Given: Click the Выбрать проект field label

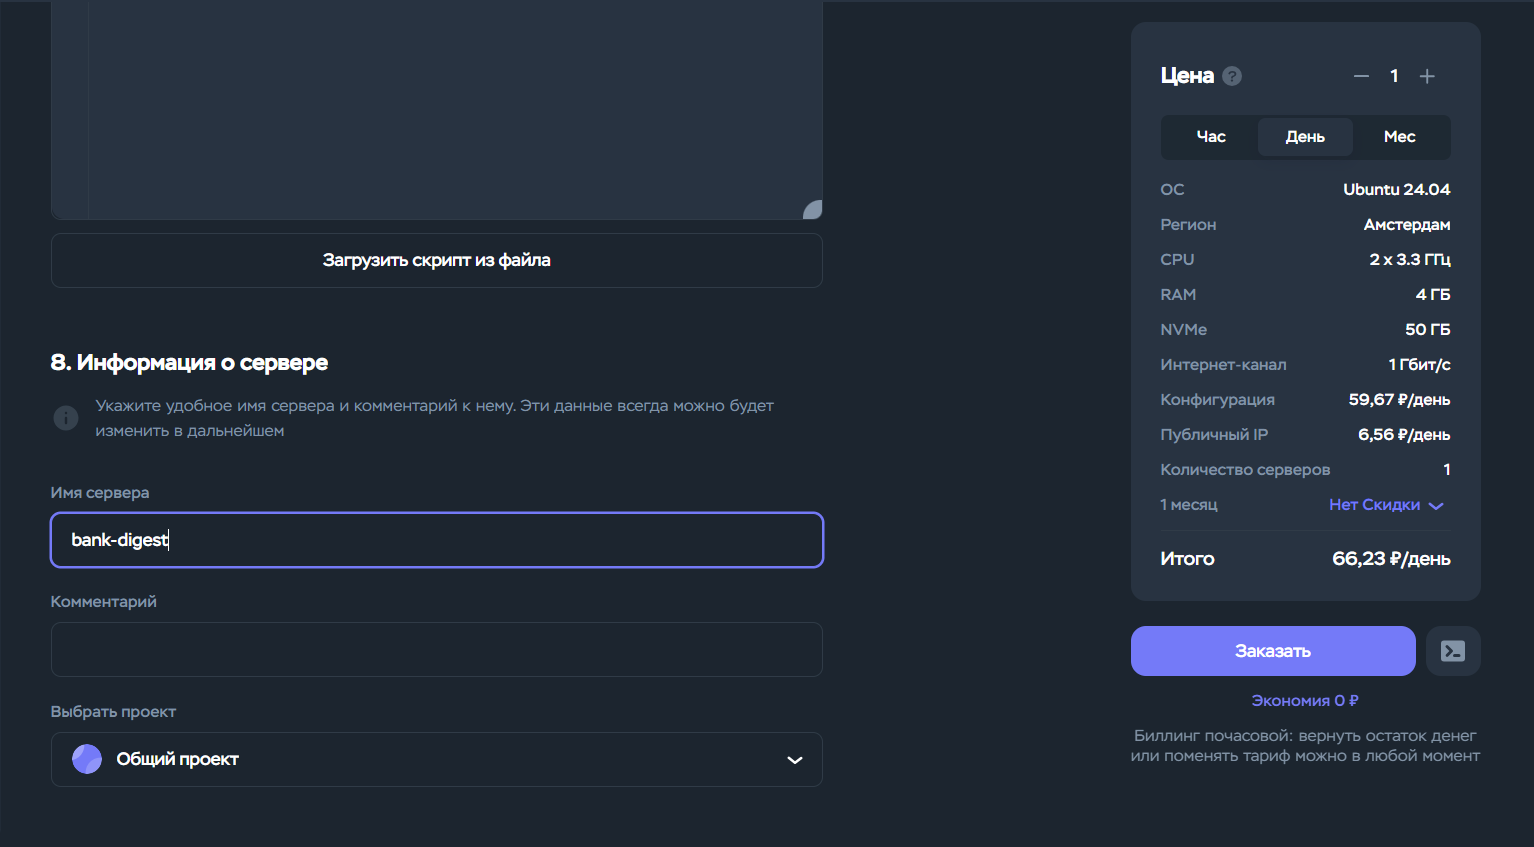Looking at the screenshot, I should [113, 712].
